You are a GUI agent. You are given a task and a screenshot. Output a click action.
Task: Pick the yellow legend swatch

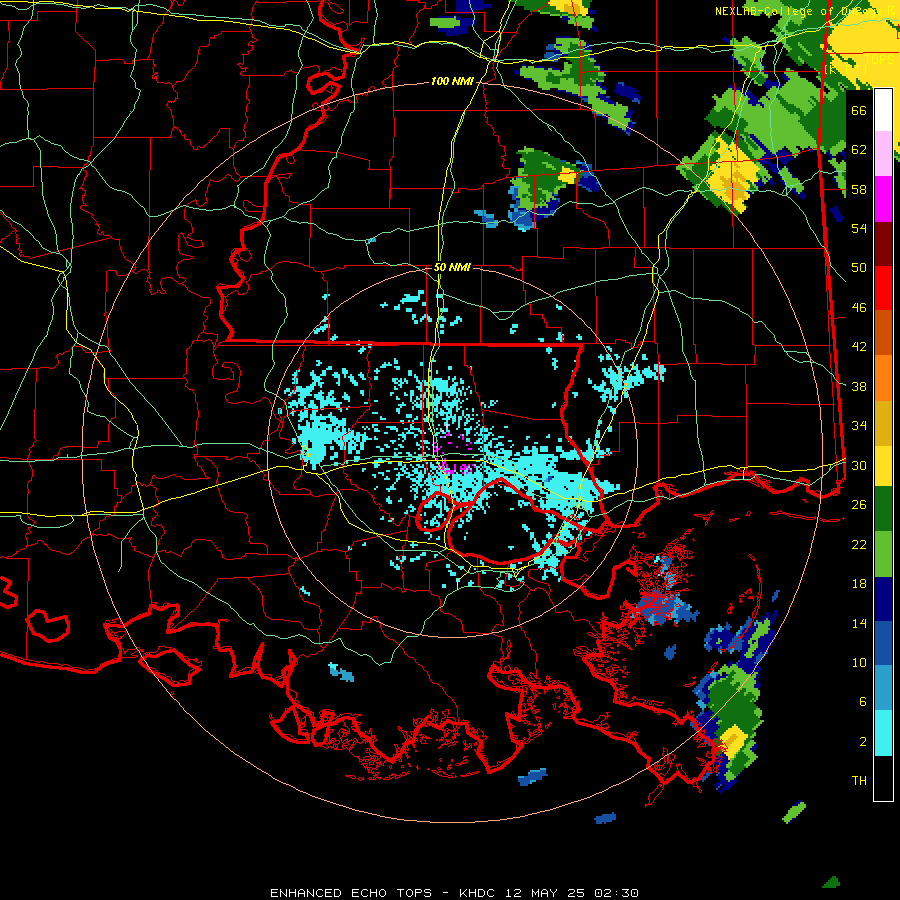click(883, 465)
